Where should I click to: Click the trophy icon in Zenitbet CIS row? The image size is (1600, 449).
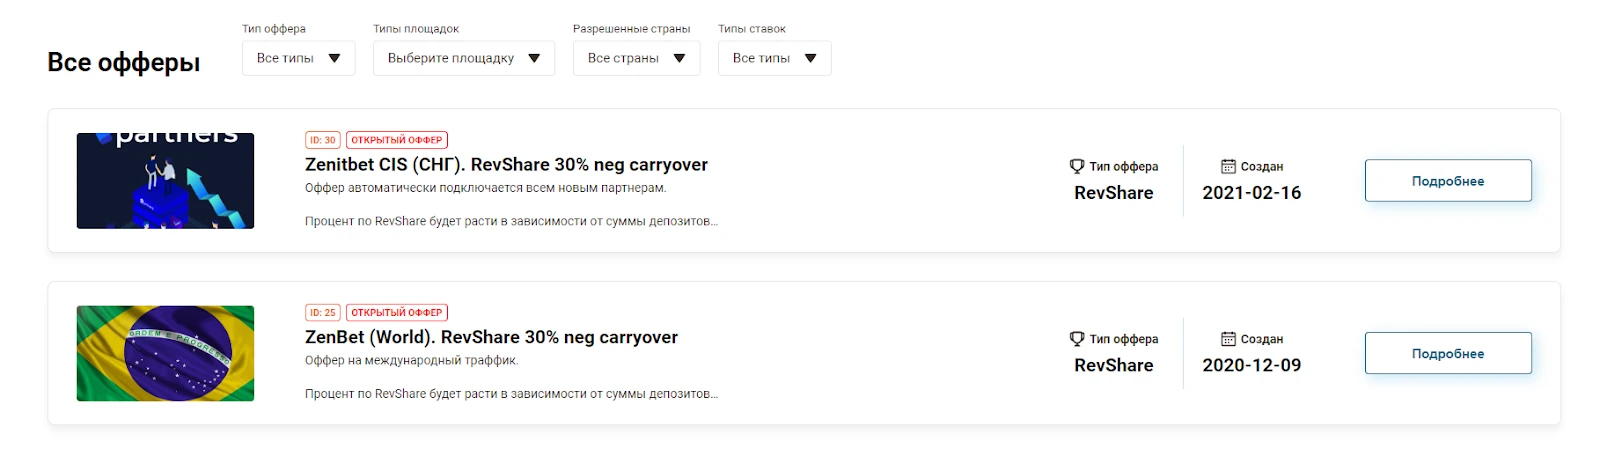point(1077,167)
